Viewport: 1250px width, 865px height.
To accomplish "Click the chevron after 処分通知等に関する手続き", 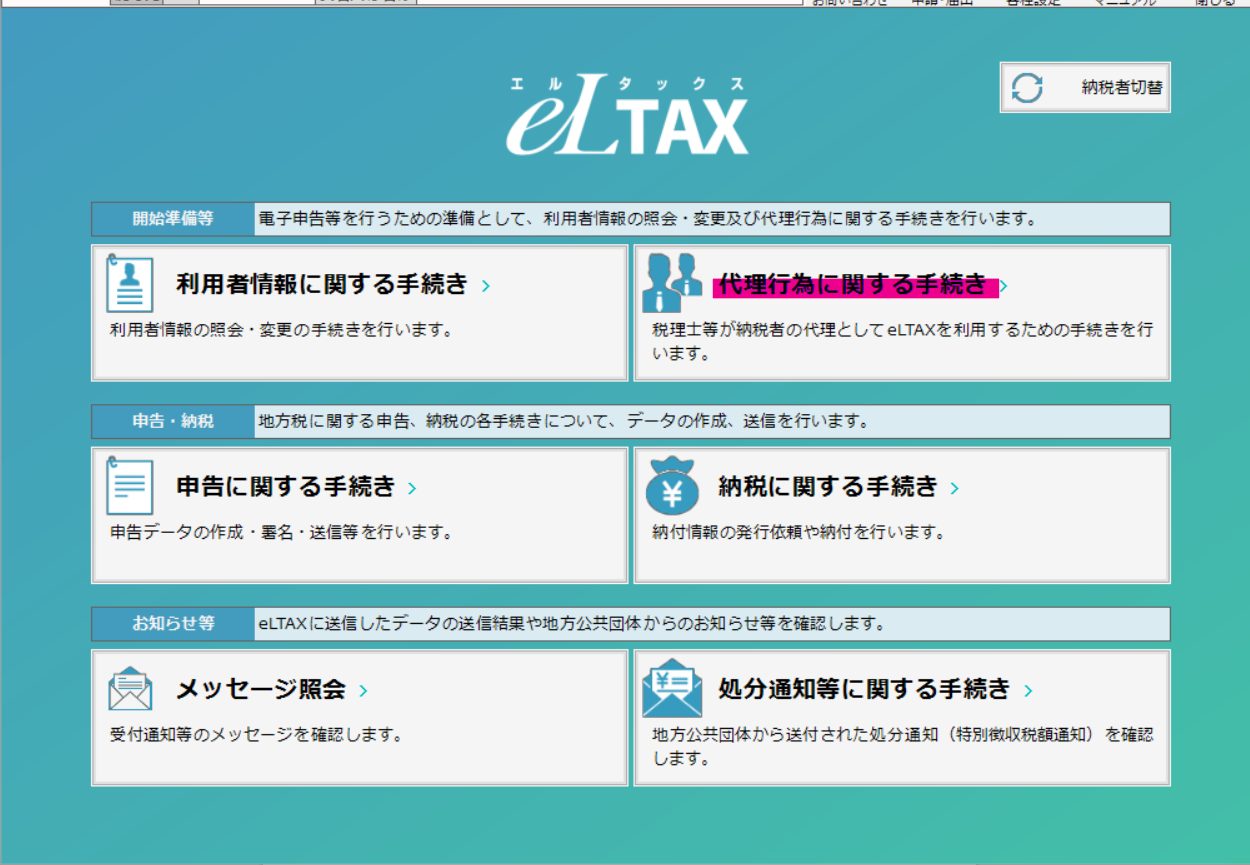I will click(x=1028, y=691).
